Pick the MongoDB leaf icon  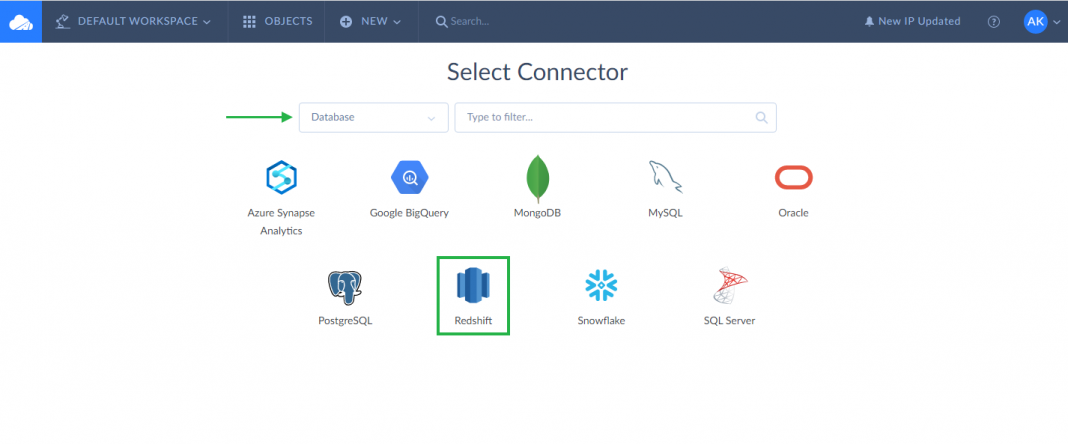537,179
